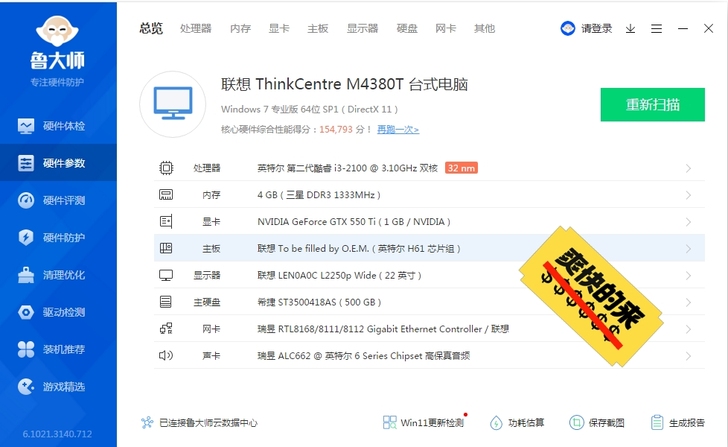728x447 pixels.
Task: Click the cloud data center status
Action: [x=199, y=422]
